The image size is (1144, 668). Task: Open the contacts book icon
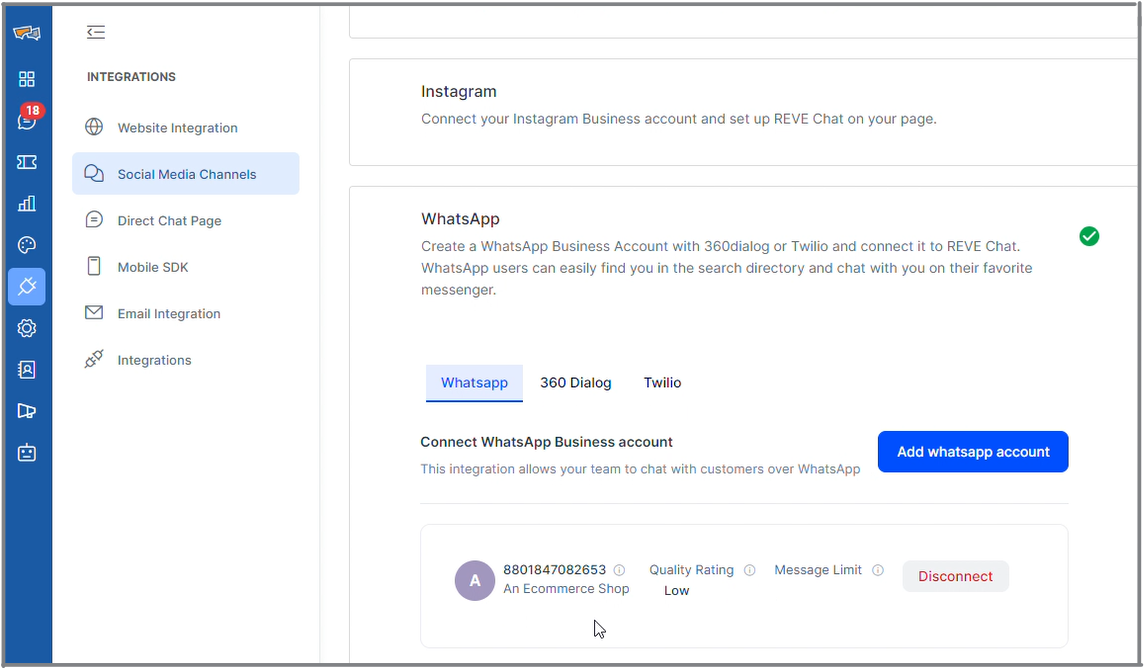pyautogui.click(x=26, y=370)
